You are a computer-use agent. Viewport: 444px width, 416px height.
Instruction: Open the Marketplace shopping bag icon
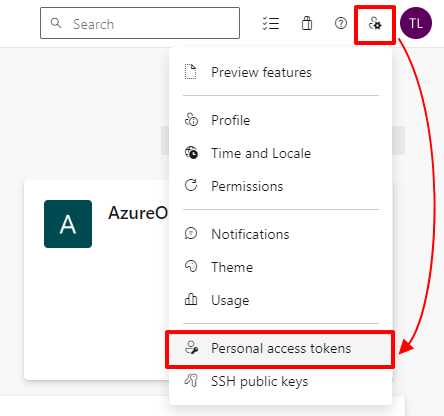[307, 23]
